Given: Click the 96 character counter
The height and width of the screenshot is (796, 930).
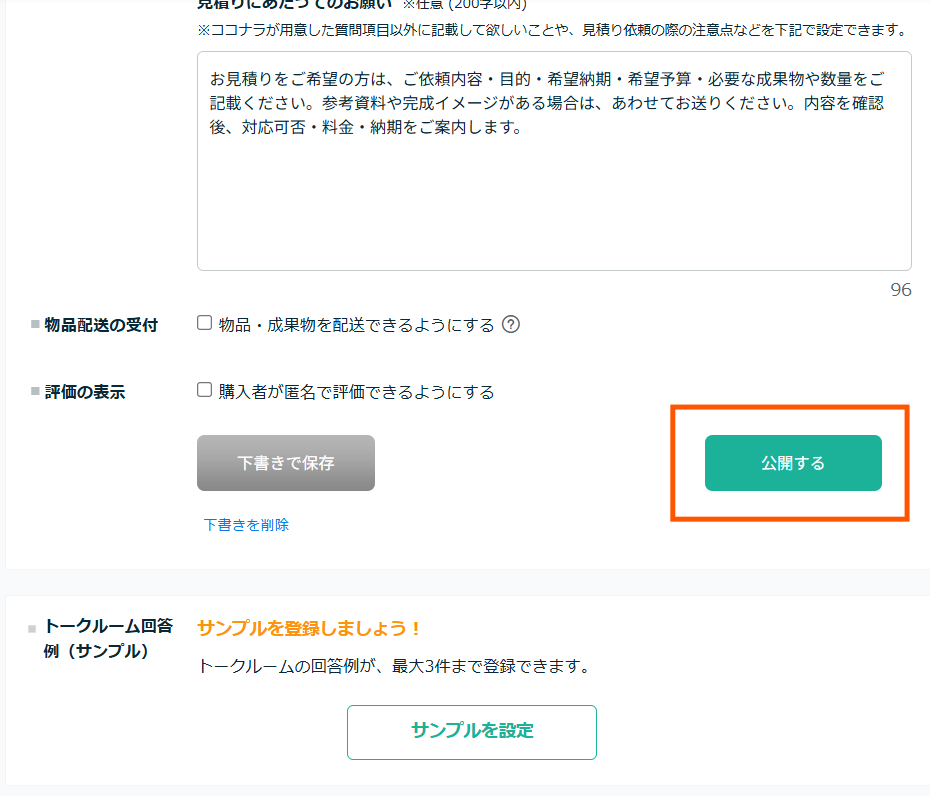Looking at the screenshot, I should pyautogui.click(x=900, y=289).
